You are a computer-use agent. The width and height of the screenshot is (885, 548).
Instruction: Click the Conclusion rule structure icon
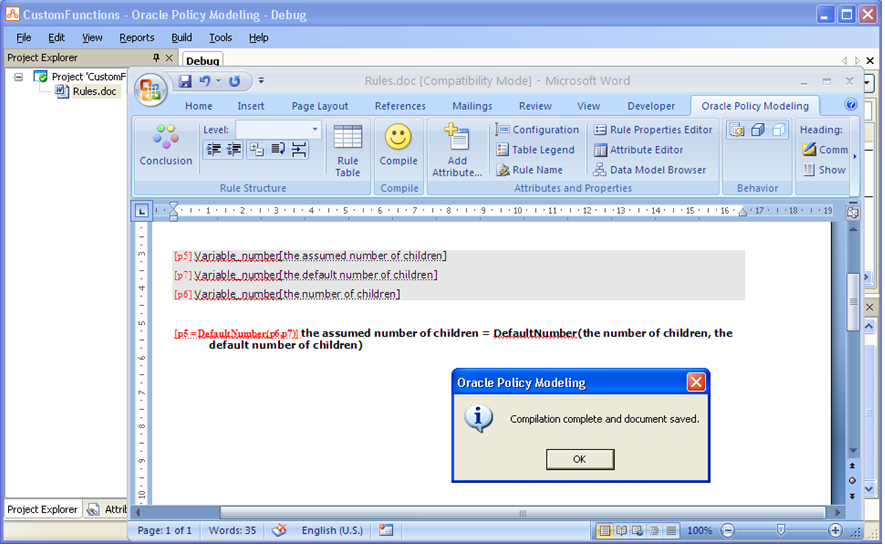[166, 146]
